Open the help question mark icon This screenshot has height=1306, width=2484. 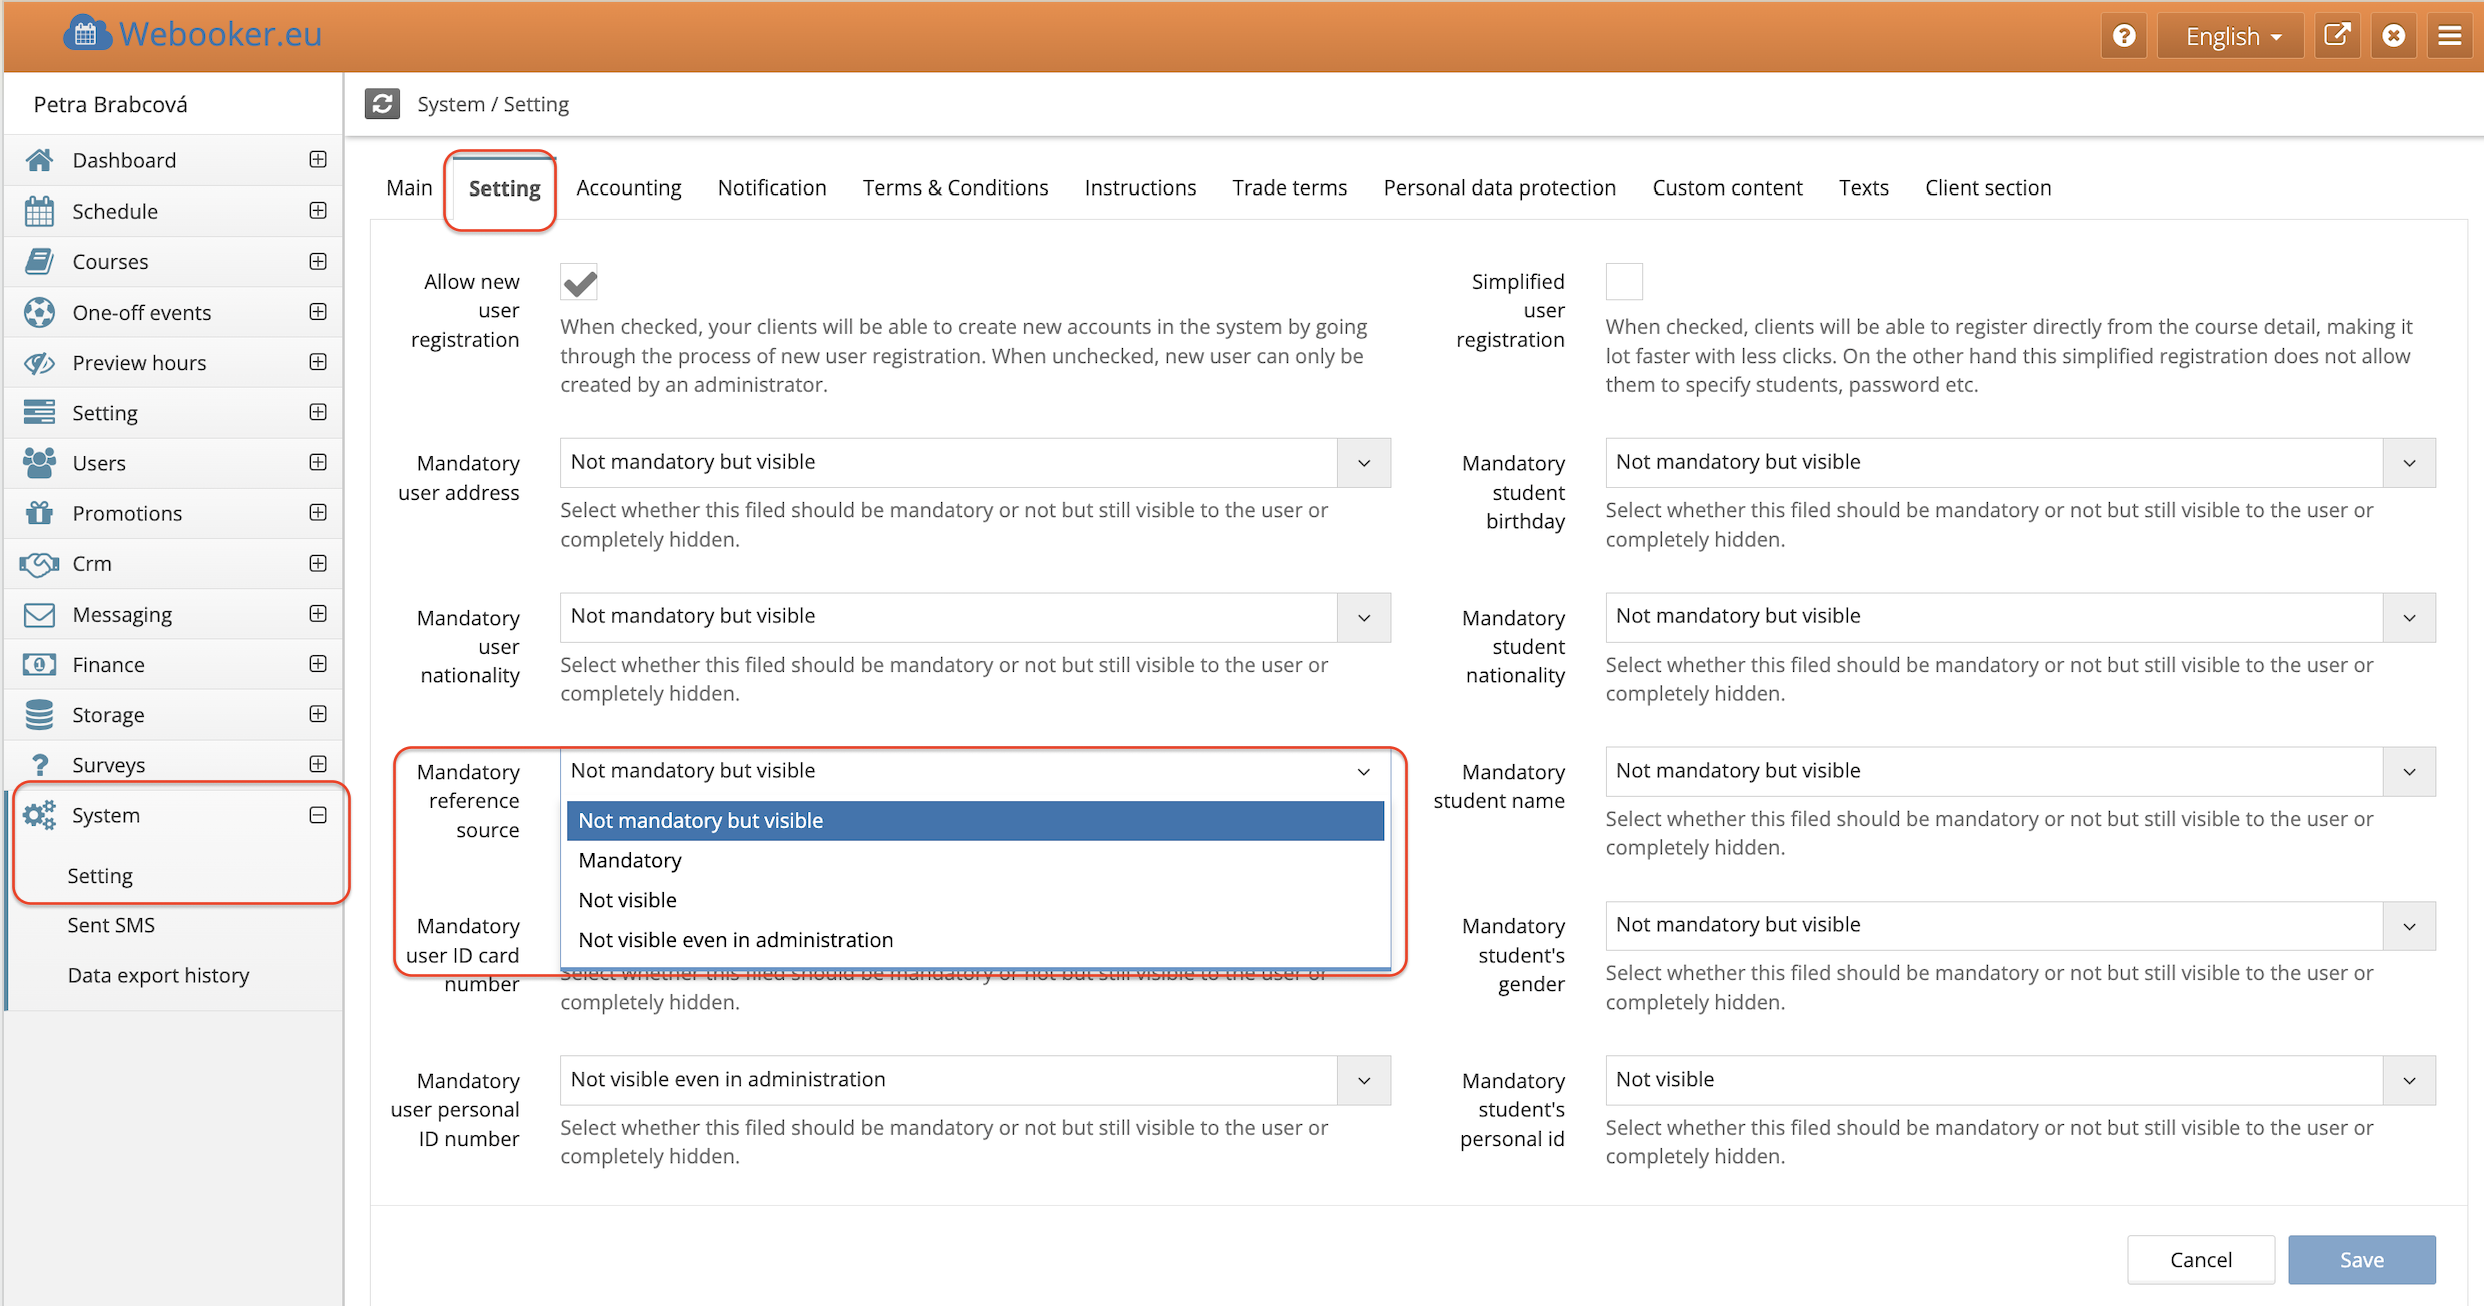pyautogui.click(x=2124, y=36)
